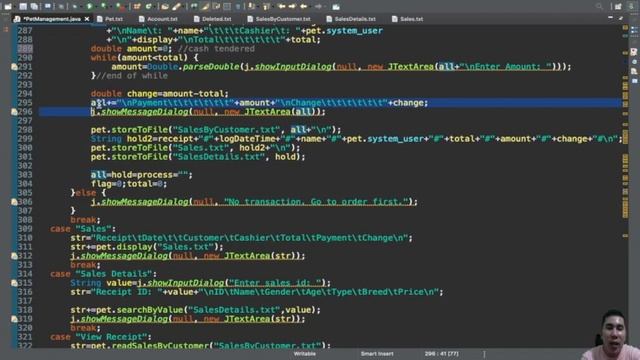Click the 'break;' statement on line 308
640x360 pixels.
click(x=85, y=220)
